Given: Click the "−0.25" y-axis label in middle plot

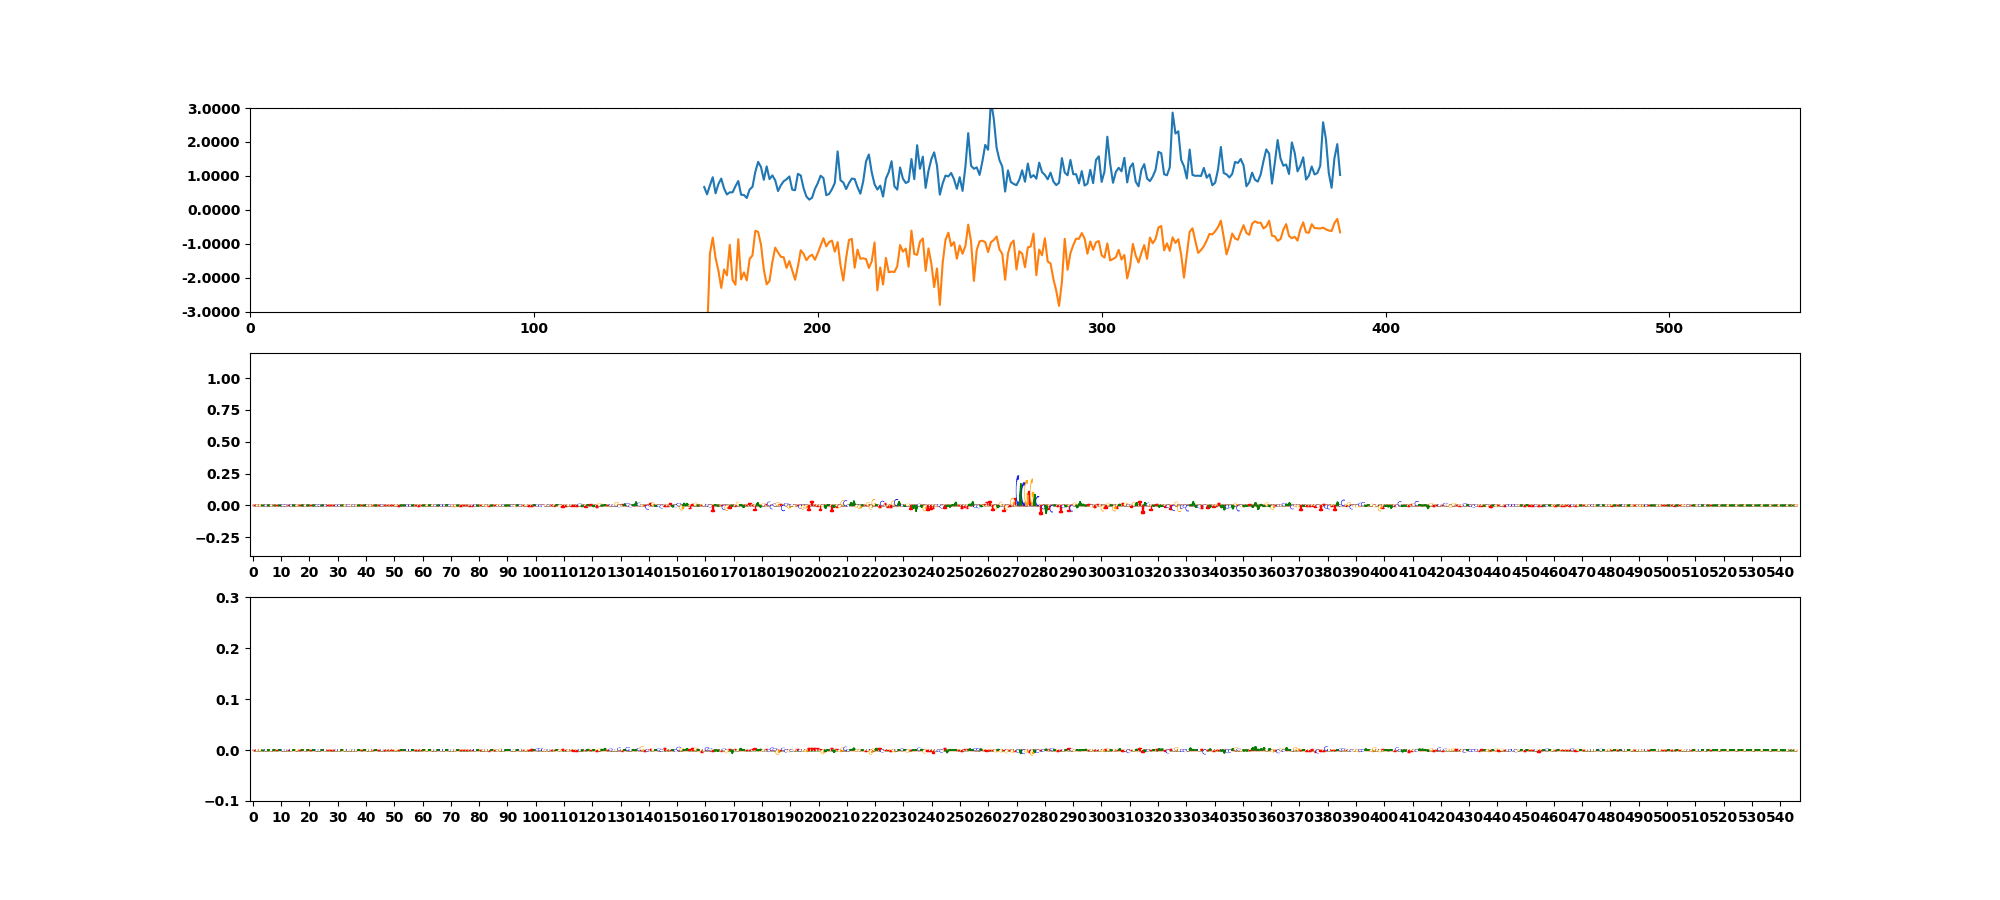Looking at the screenshot, I should (217, 538).
